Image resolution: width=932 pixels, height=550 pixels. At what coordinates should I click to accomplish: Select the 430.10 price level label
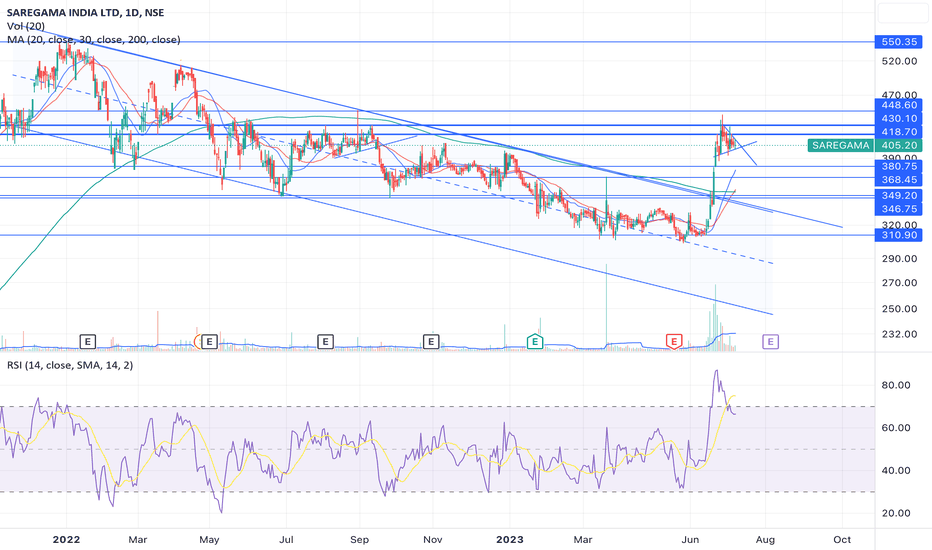pyautogui.click(x=899, y=119)
